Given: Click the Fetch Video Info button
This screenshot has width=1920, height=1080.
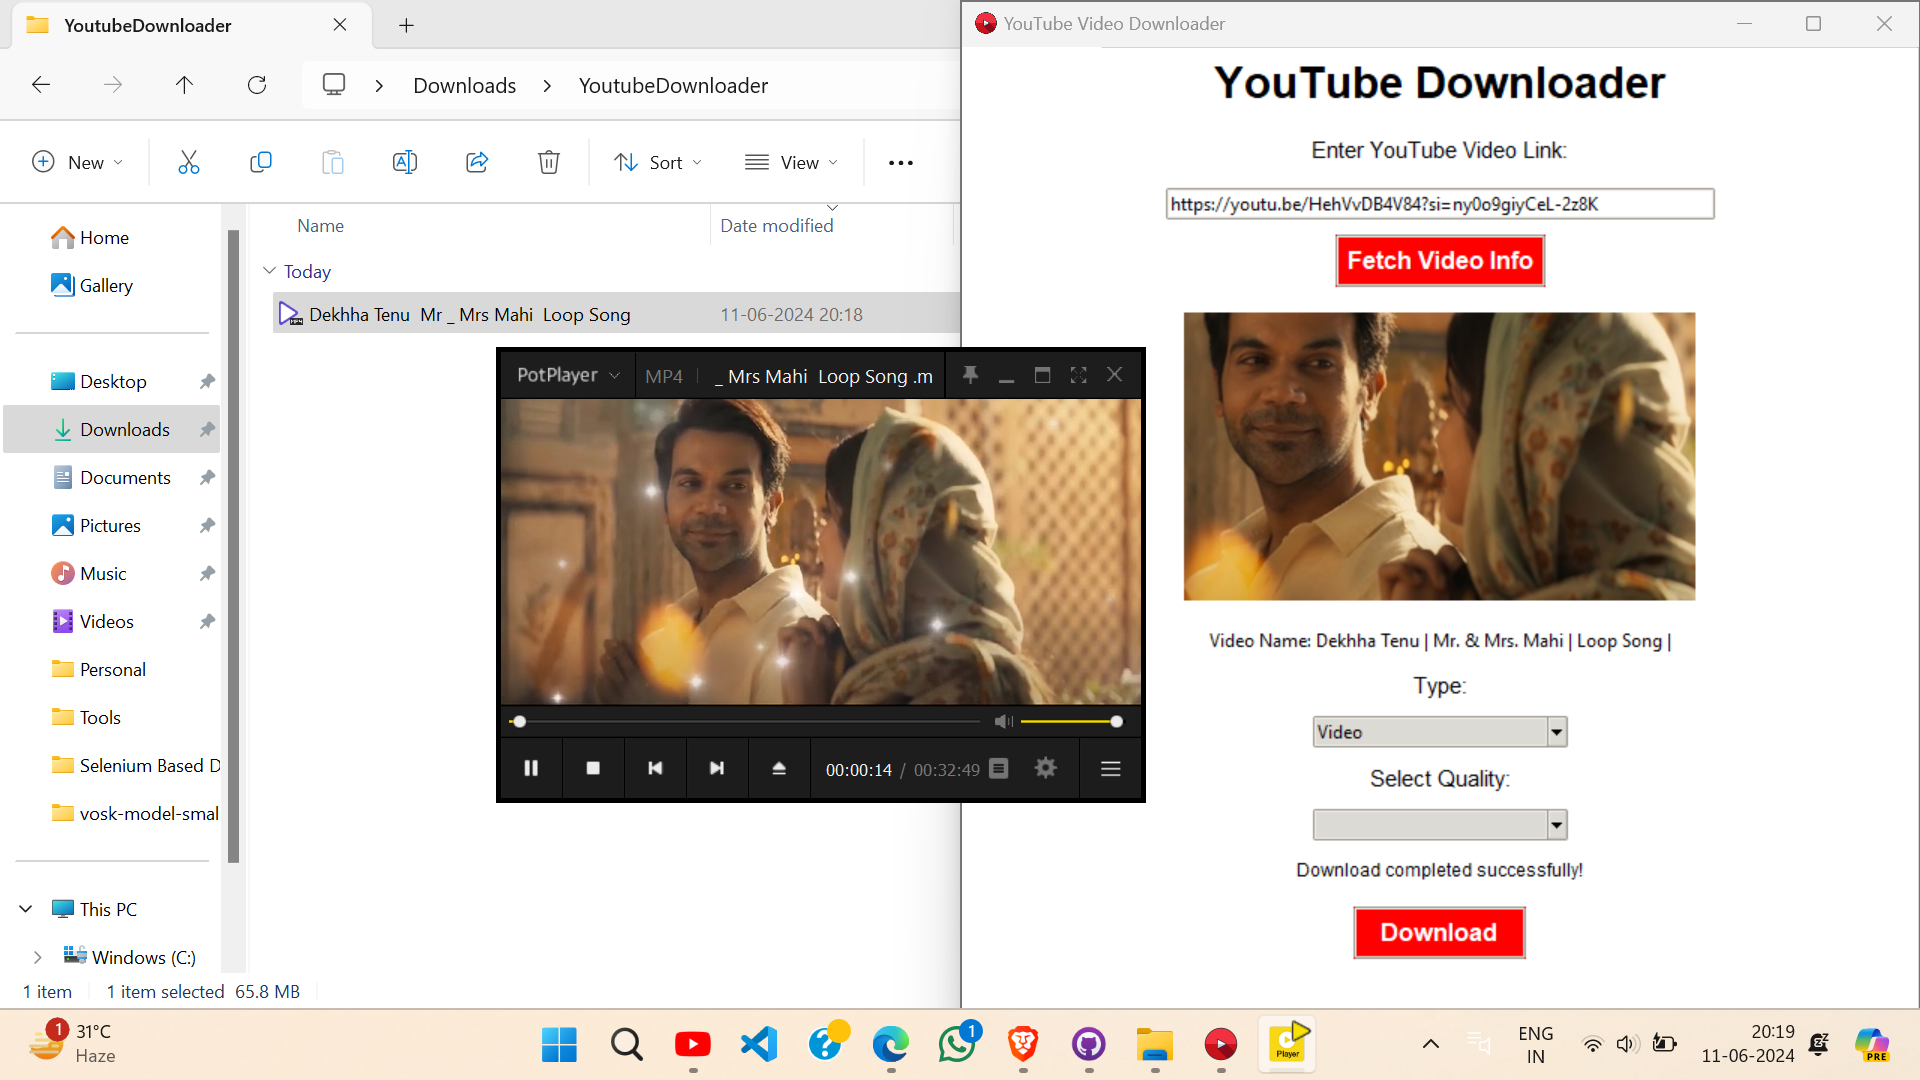Looking at the screenshot, I should [x=1439, y=260].
